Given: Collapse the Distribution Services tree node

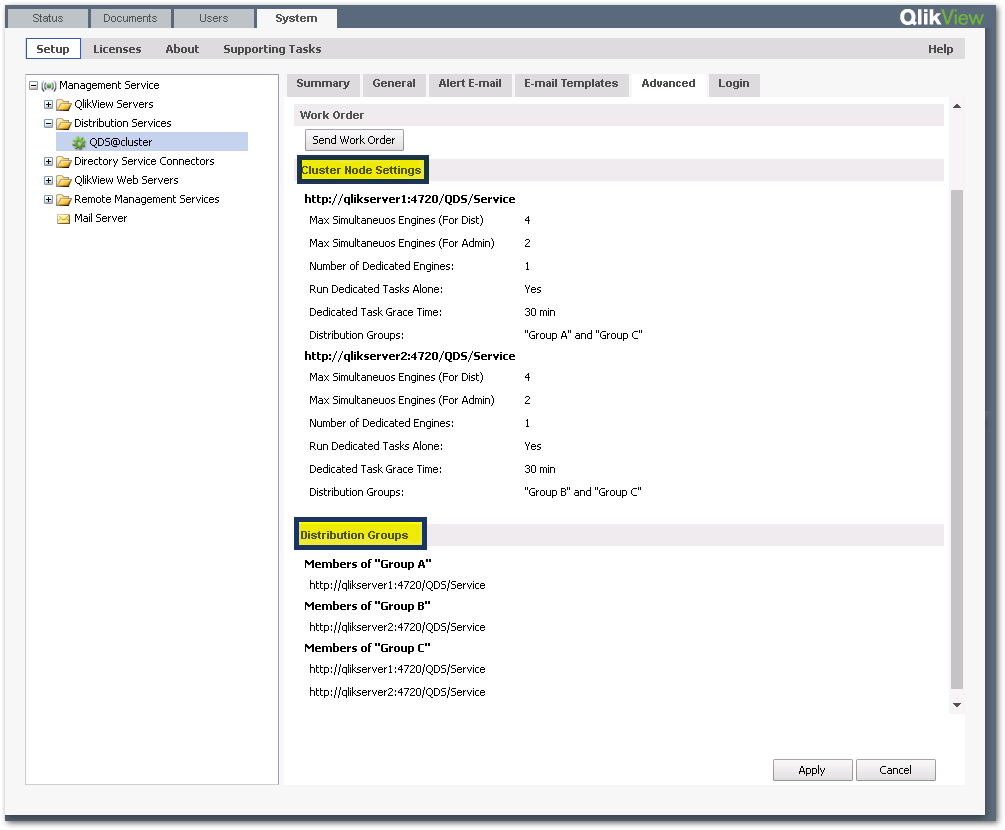Looking at the screenshot, I should tap(48, 123).
